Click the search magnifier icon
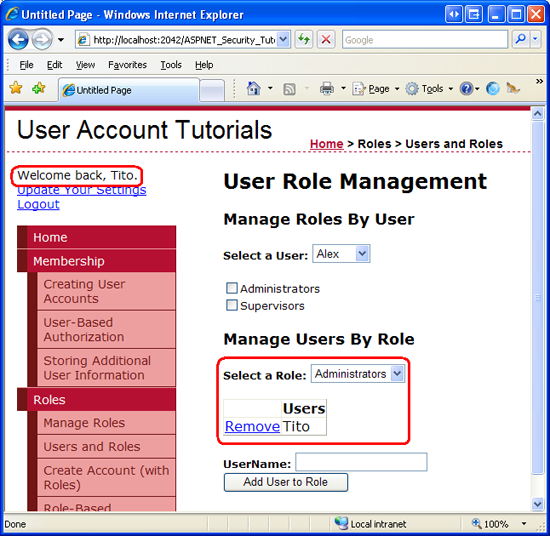The width and height of the screenshot is (550, 536). (521, 39)
